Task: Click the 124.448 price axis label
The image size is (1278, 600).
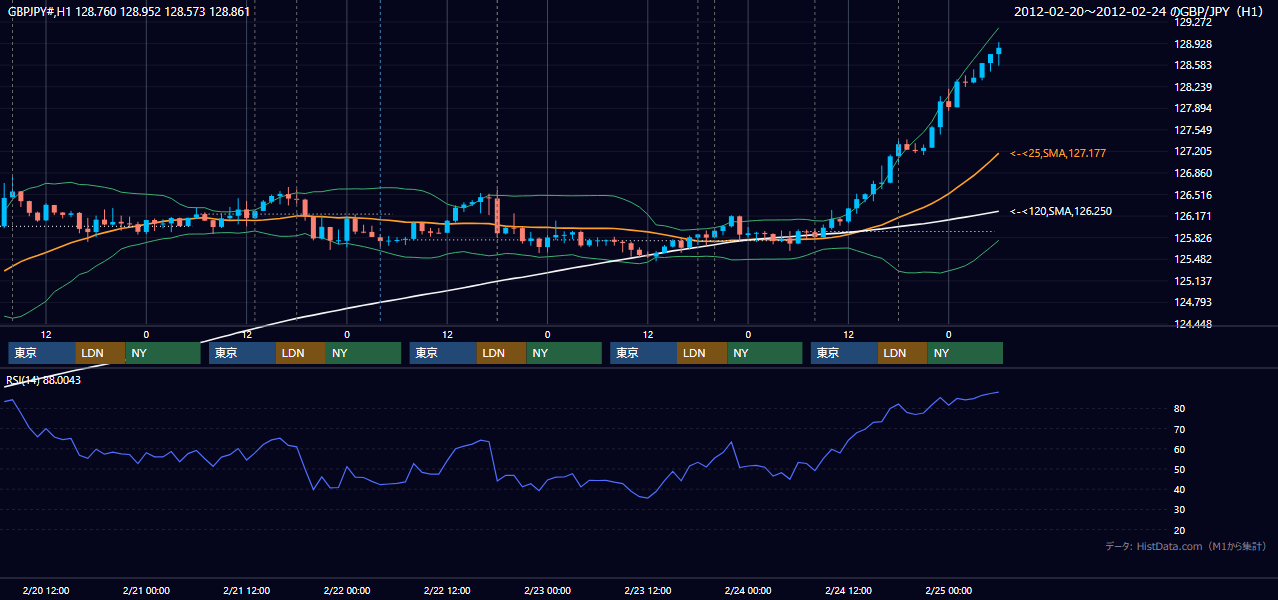Action: tap(1194, 324)
